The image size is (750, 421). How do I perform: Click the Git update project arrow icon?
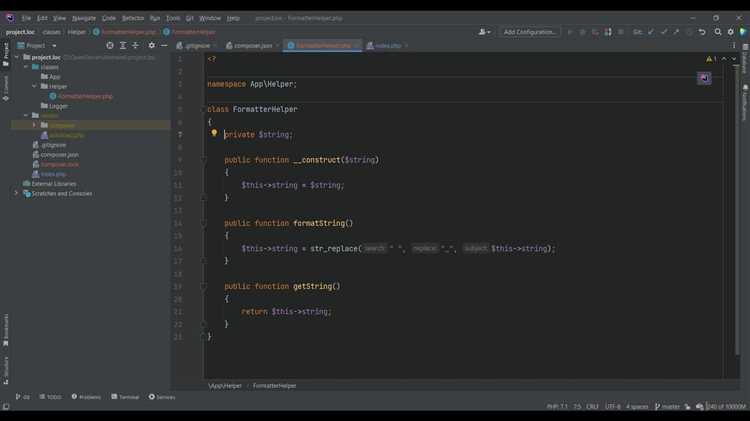coord(650,32)
